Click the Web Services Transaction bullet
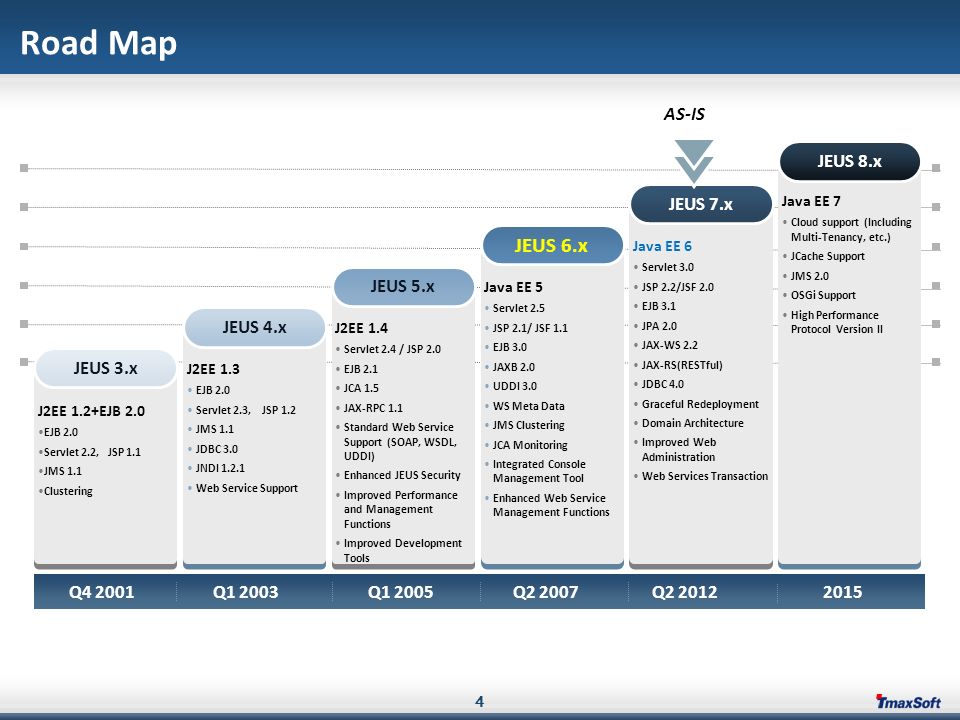 click(702, 476)
